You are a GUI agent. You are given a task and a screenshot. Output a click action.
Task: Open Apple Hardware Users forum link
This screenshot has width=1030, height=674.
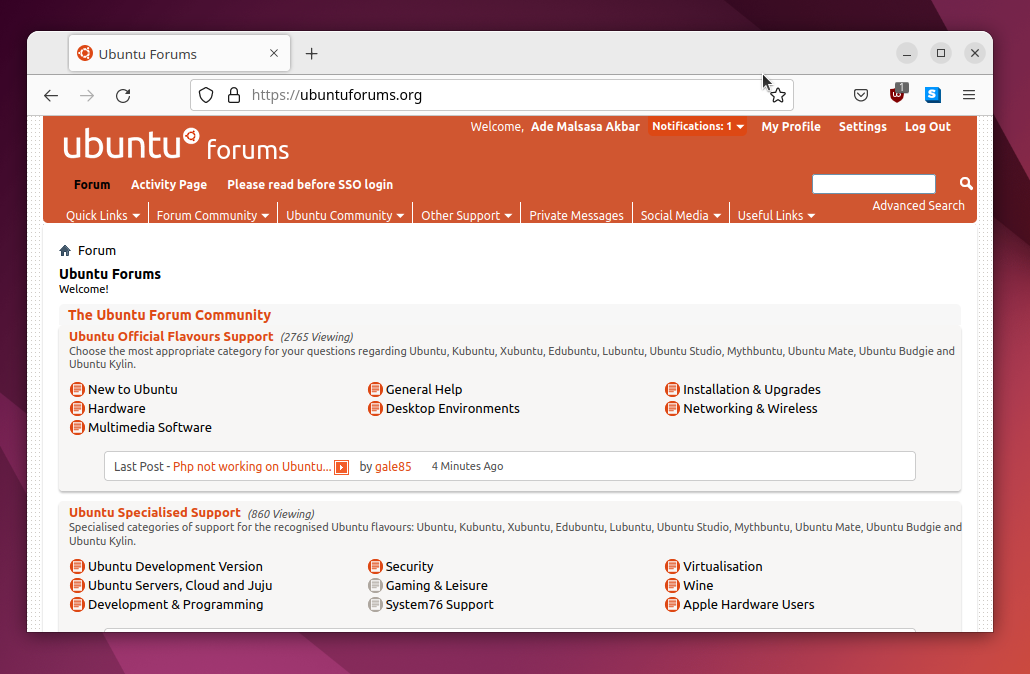(x=748, y=604)
